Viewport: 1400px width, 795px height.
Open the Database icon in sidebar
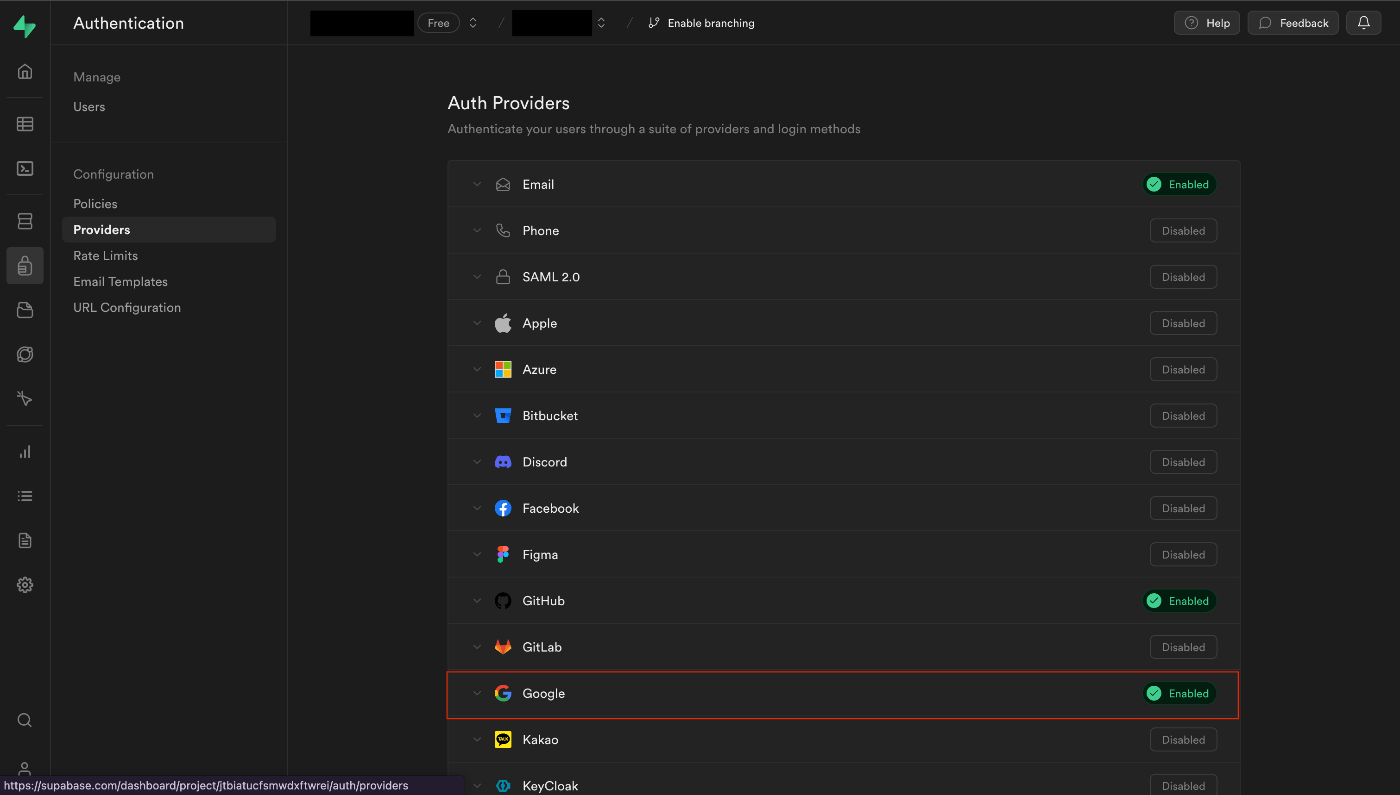[x=25, y=221]
